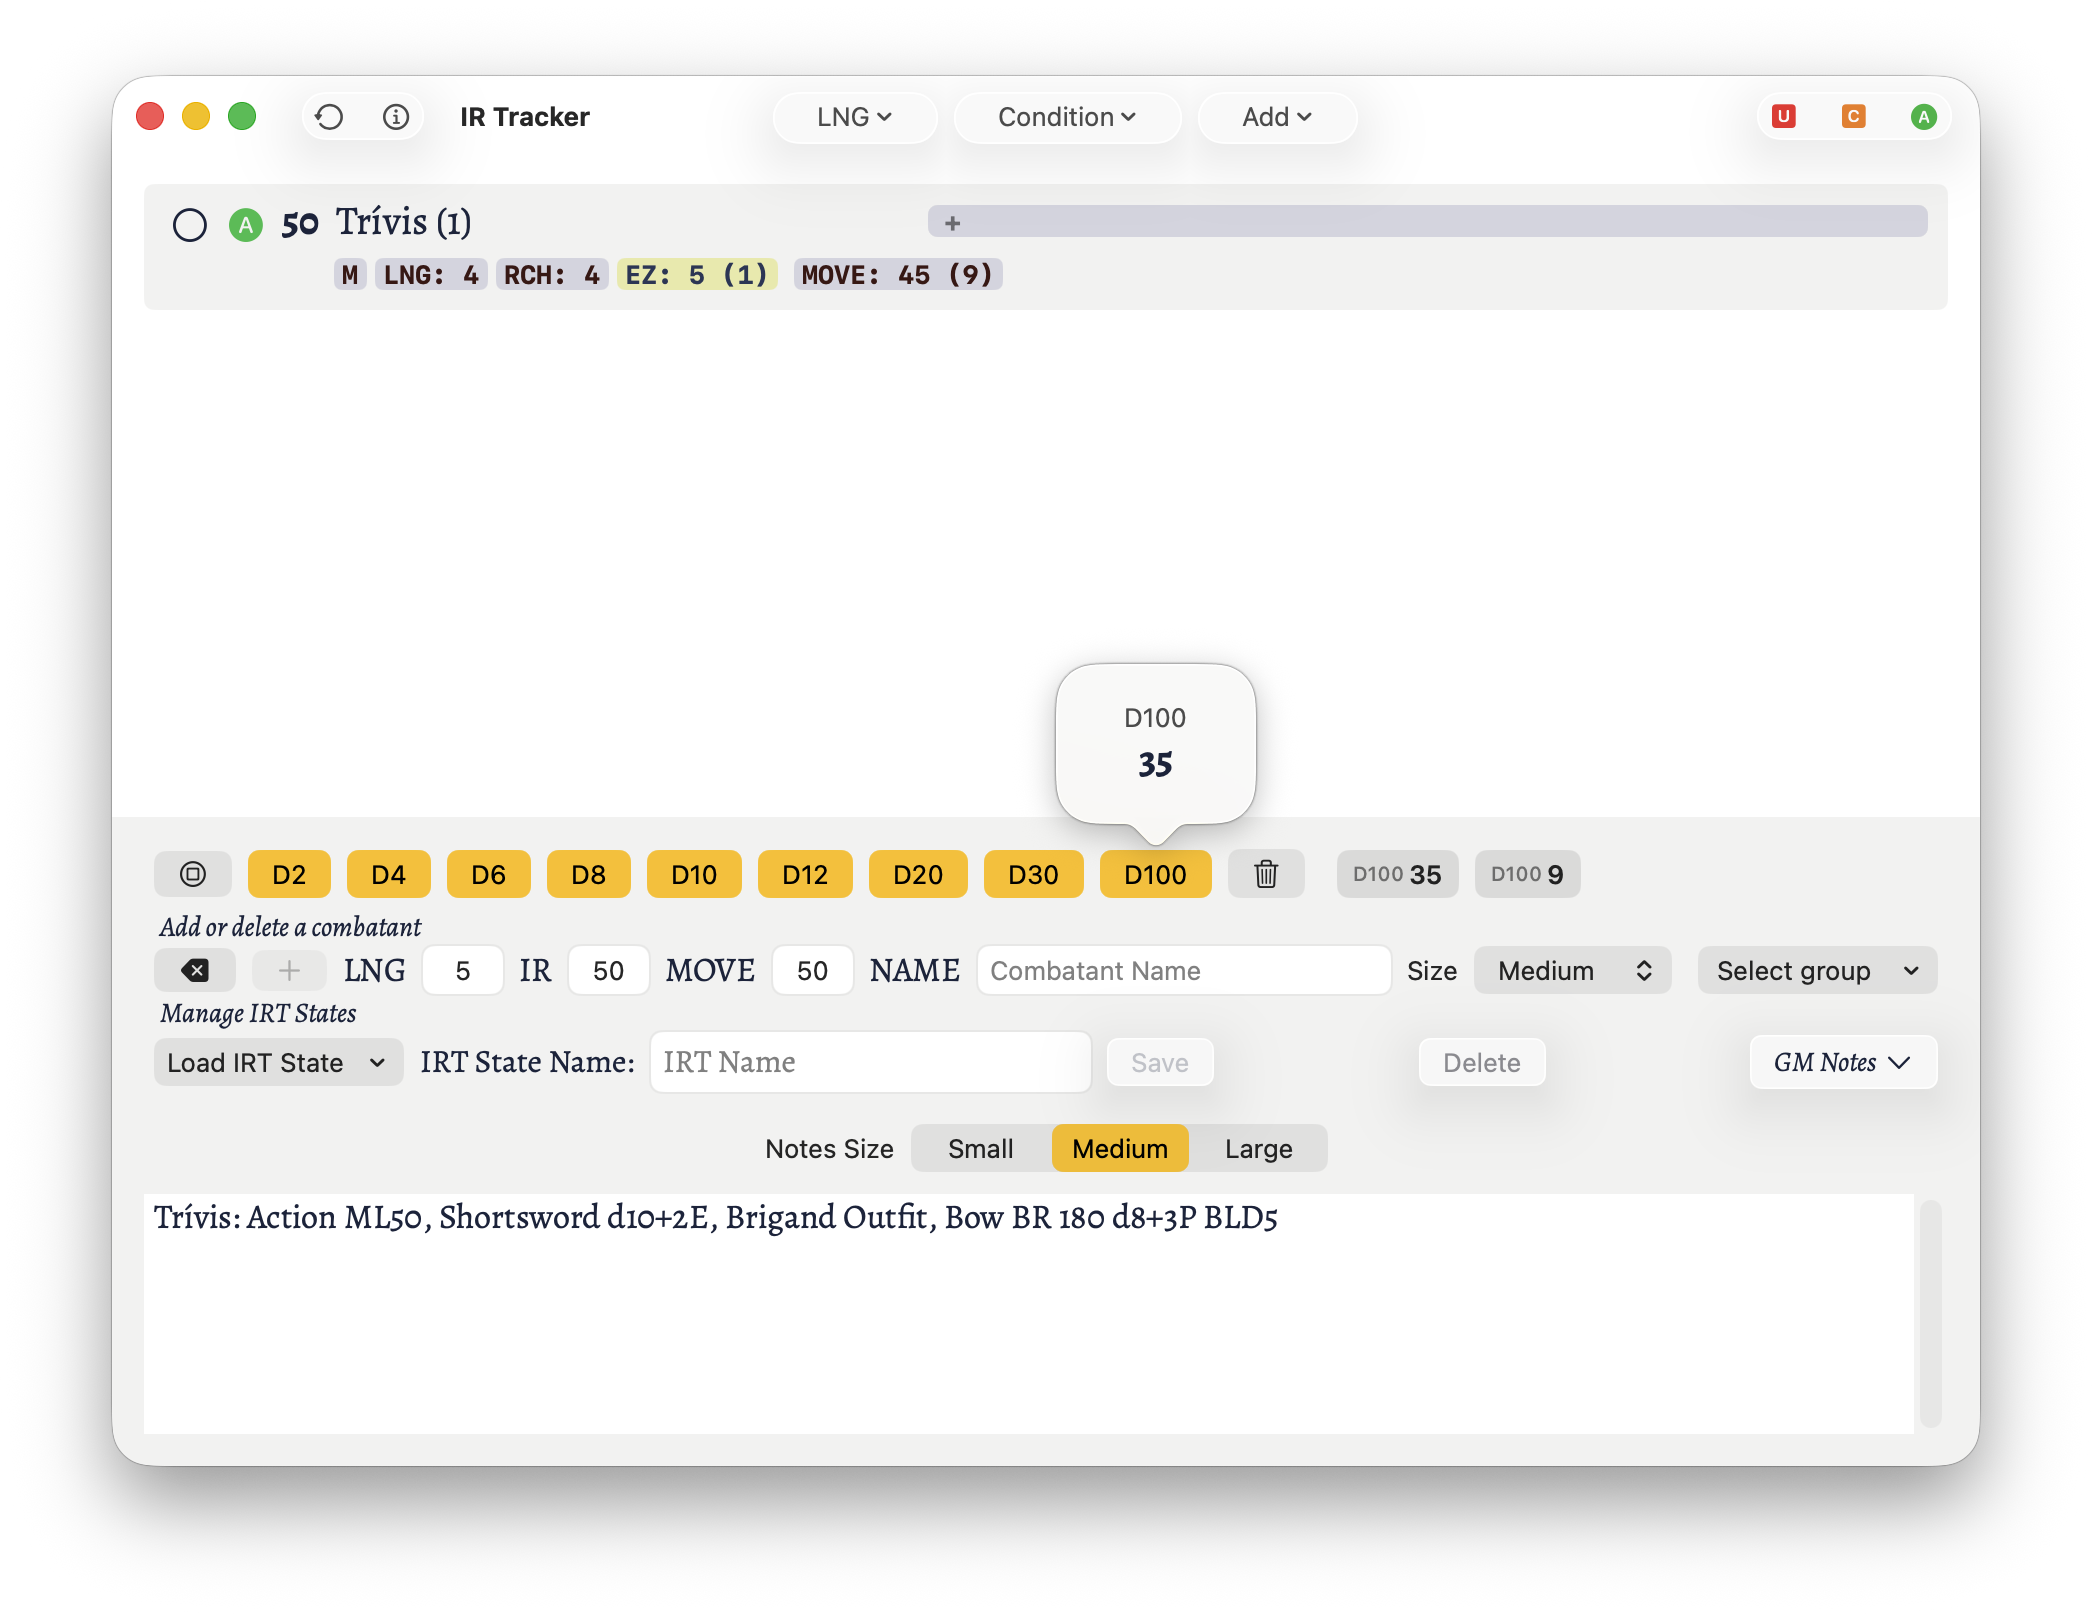The width and height of the screenshot is (2092, 1614).
Task: Click the orange C status badge
Action: click(1853, 117)
